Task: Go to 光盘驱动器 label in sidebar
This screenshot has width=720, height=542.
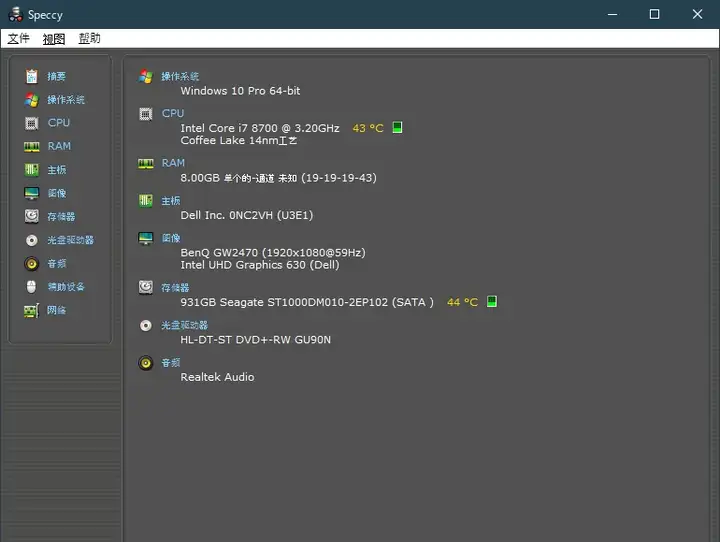Action: 70,240
